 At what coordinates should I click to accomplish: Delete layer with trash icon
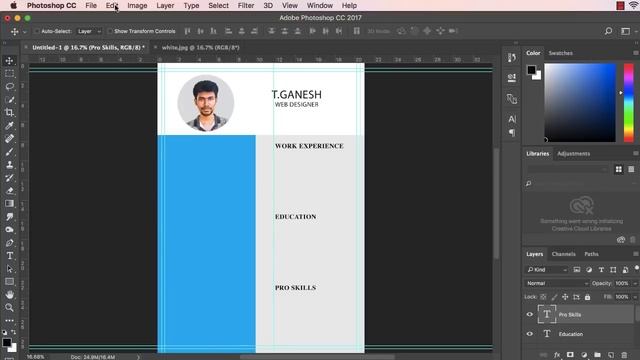point(624,355)
